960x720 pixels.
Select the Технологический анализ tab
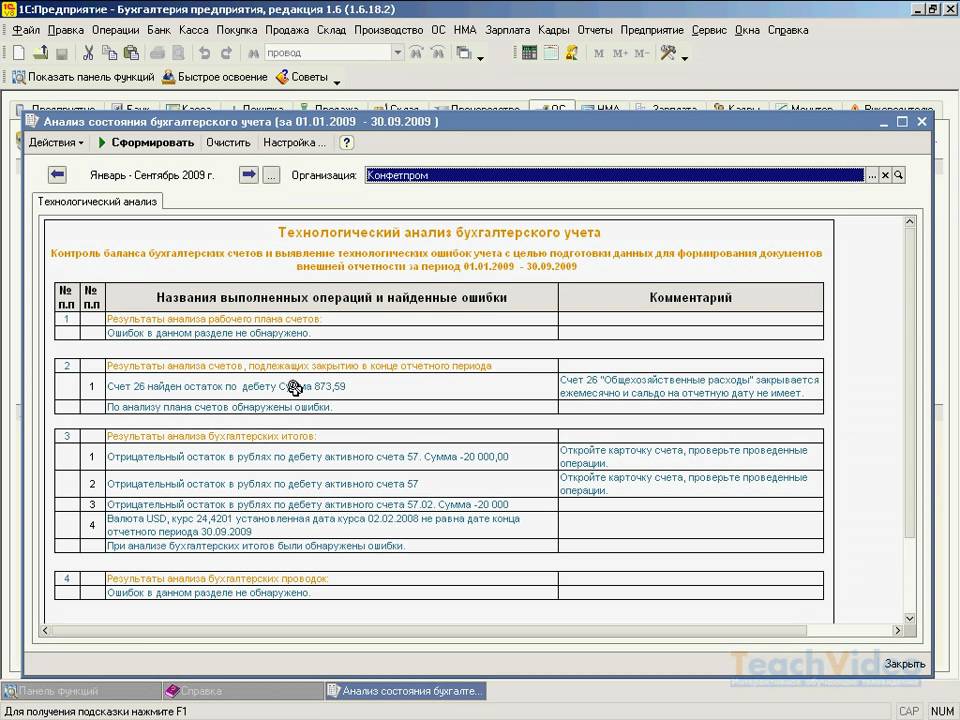click(97, 201)
